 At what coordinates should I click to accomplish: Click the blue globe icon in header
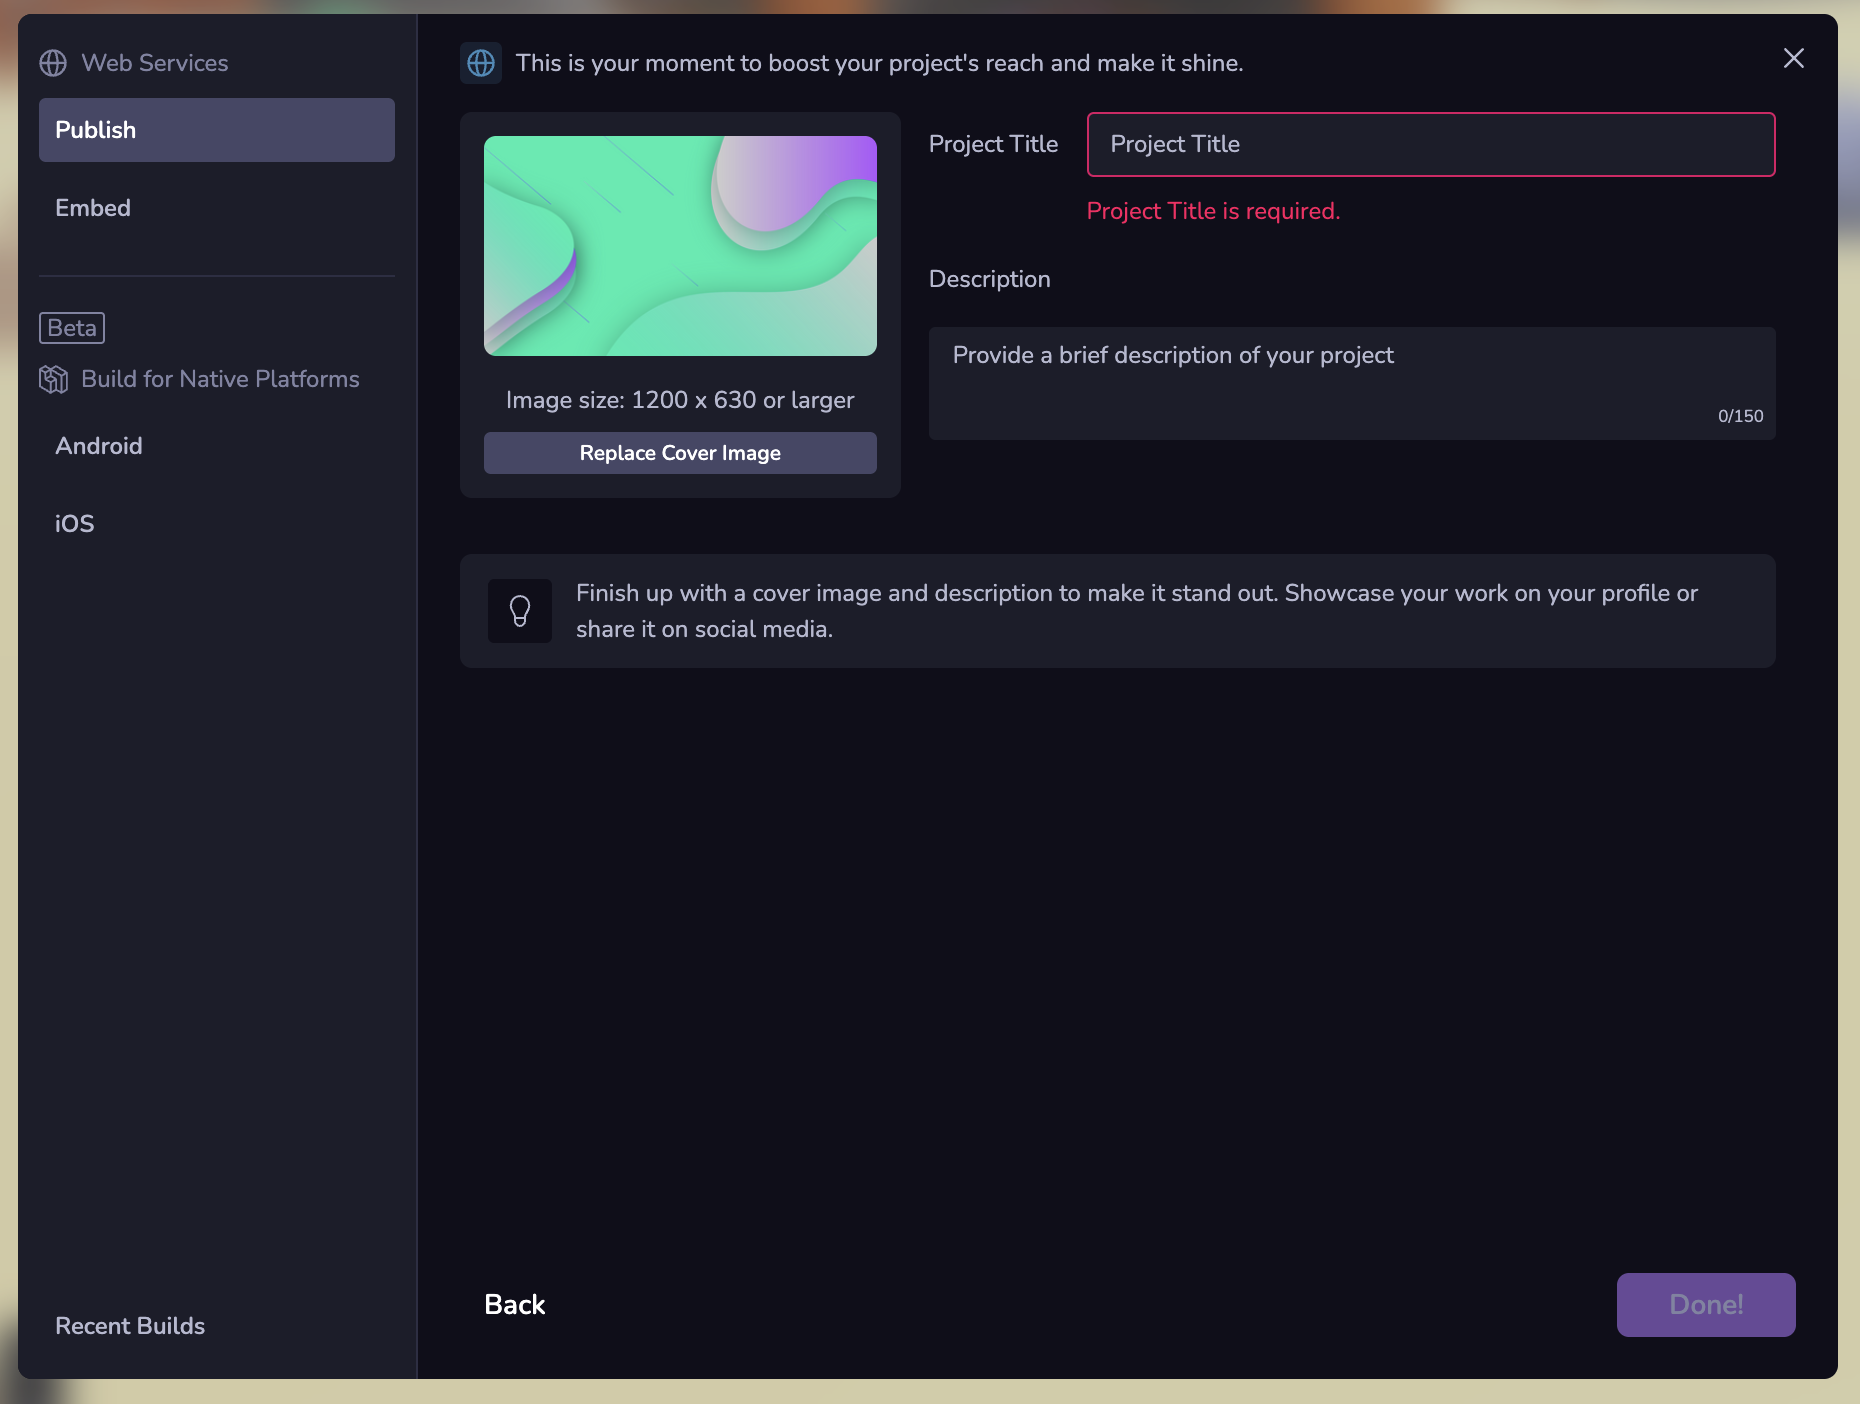(481, 63)
